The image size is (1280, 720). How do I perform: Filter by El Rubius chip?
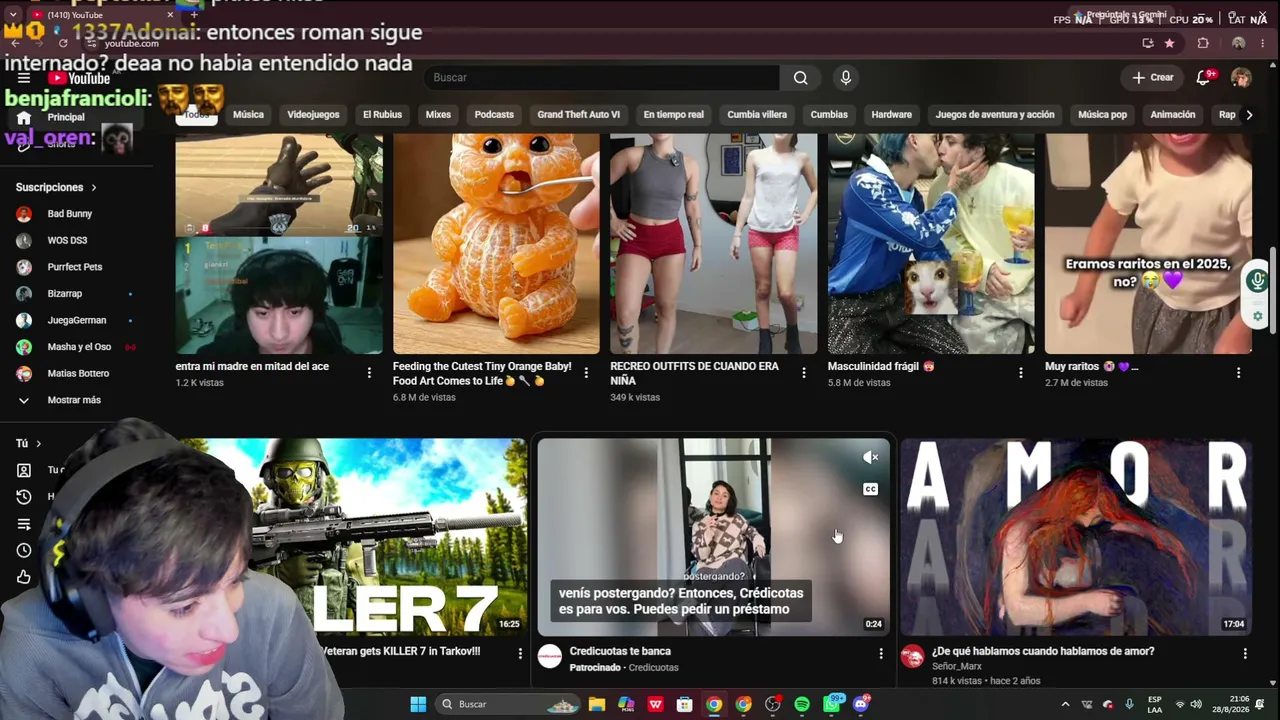pos(382,115)
